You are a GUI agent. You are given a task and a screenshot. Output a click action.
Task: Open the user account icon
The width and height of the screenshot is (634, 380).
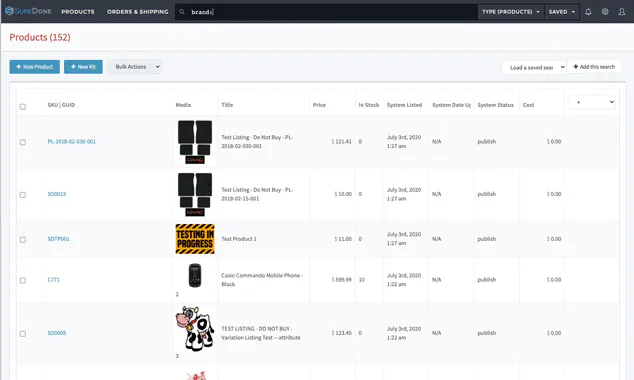[622, 12]
